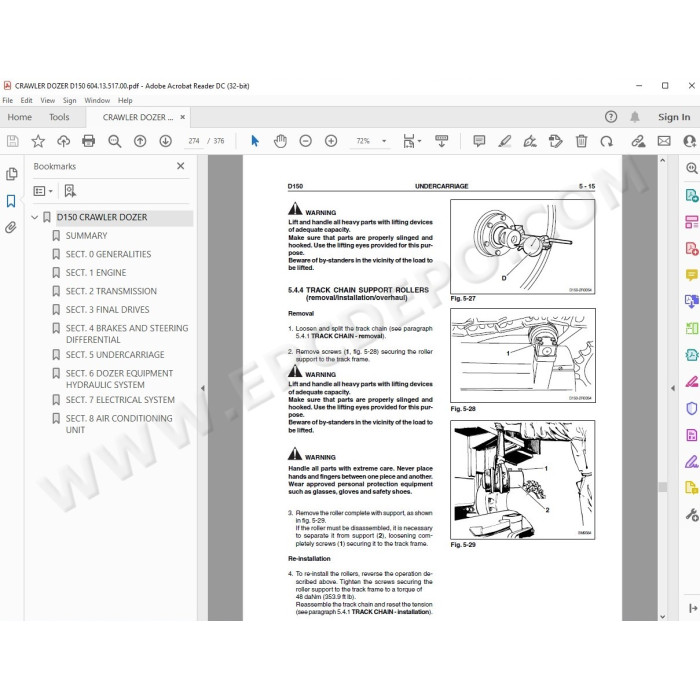700x700 pixels.
Task: Open Find text magnifier icon
Action: click(114, 142)
